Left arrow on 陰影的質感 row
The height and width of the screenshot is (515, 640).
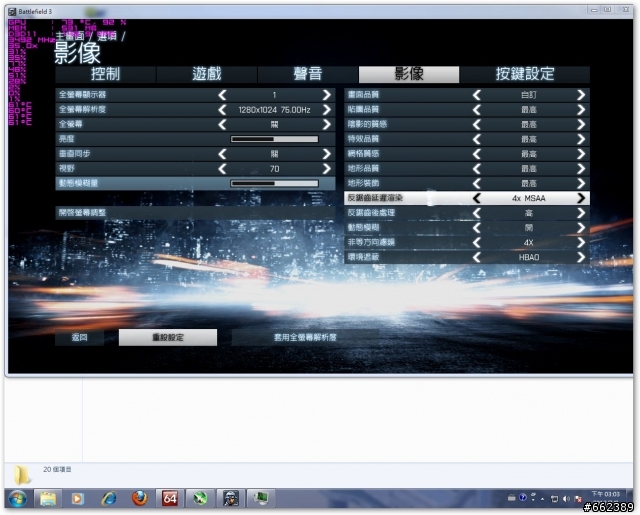[476, 124]
